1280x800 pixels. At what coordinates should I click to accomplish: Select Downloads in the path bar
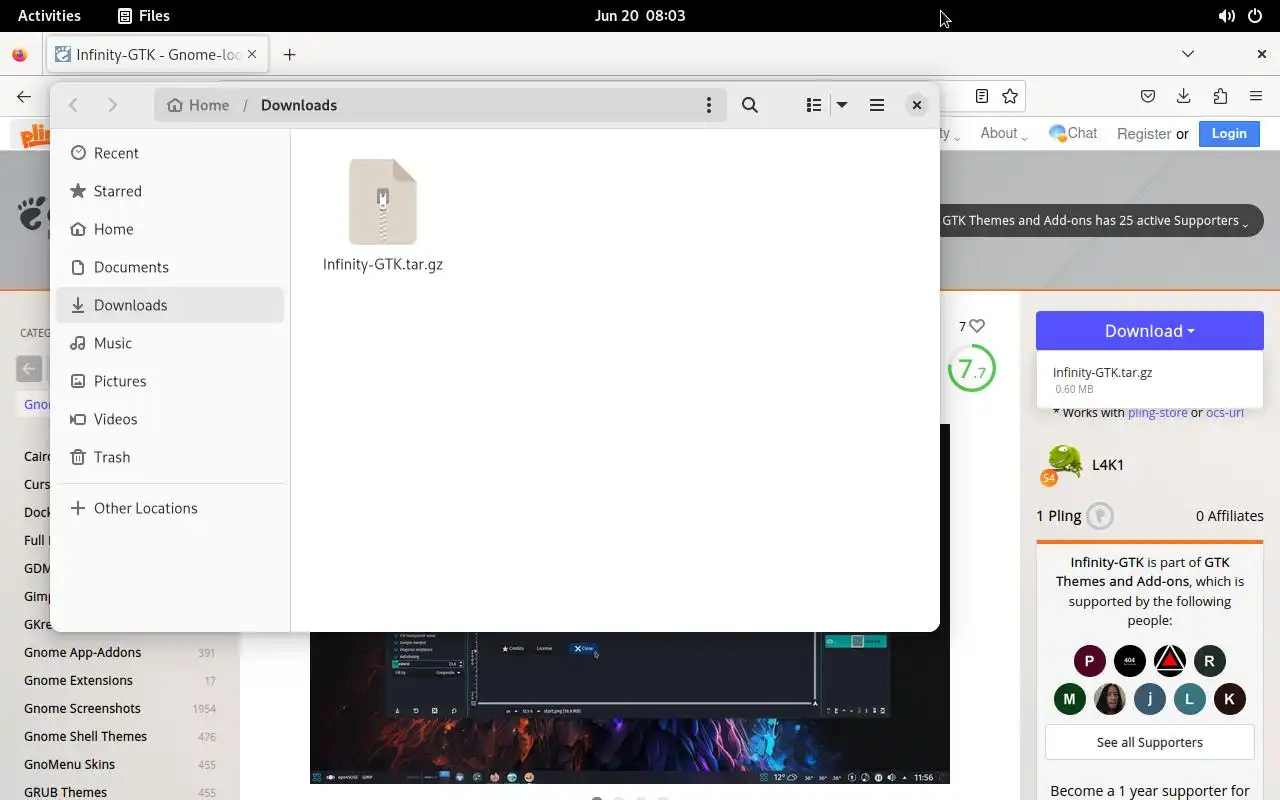point(299,105)
